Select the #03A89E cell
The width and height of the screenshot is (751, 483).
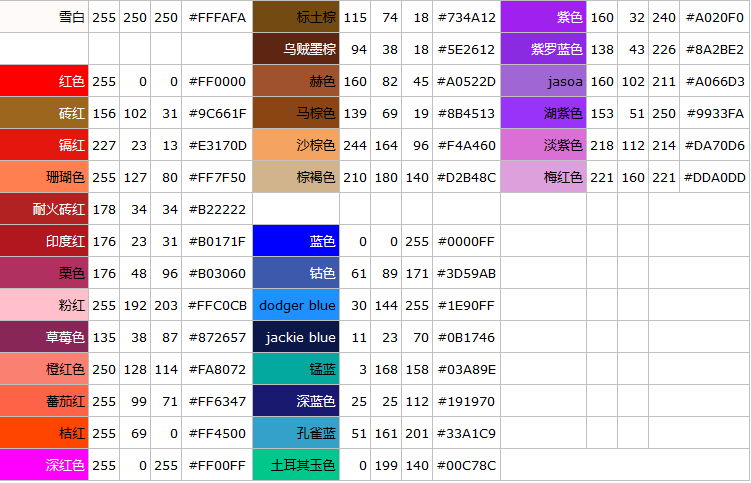[x=467, y=369]
